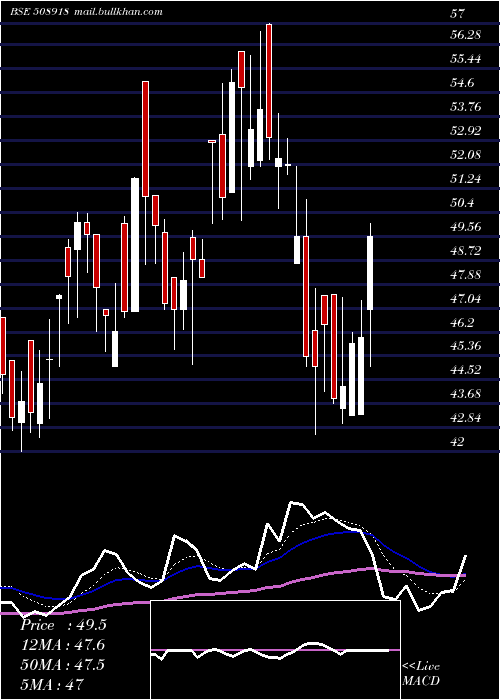
Task: Select the 47.04 price axis label
Action: (466, 299)
